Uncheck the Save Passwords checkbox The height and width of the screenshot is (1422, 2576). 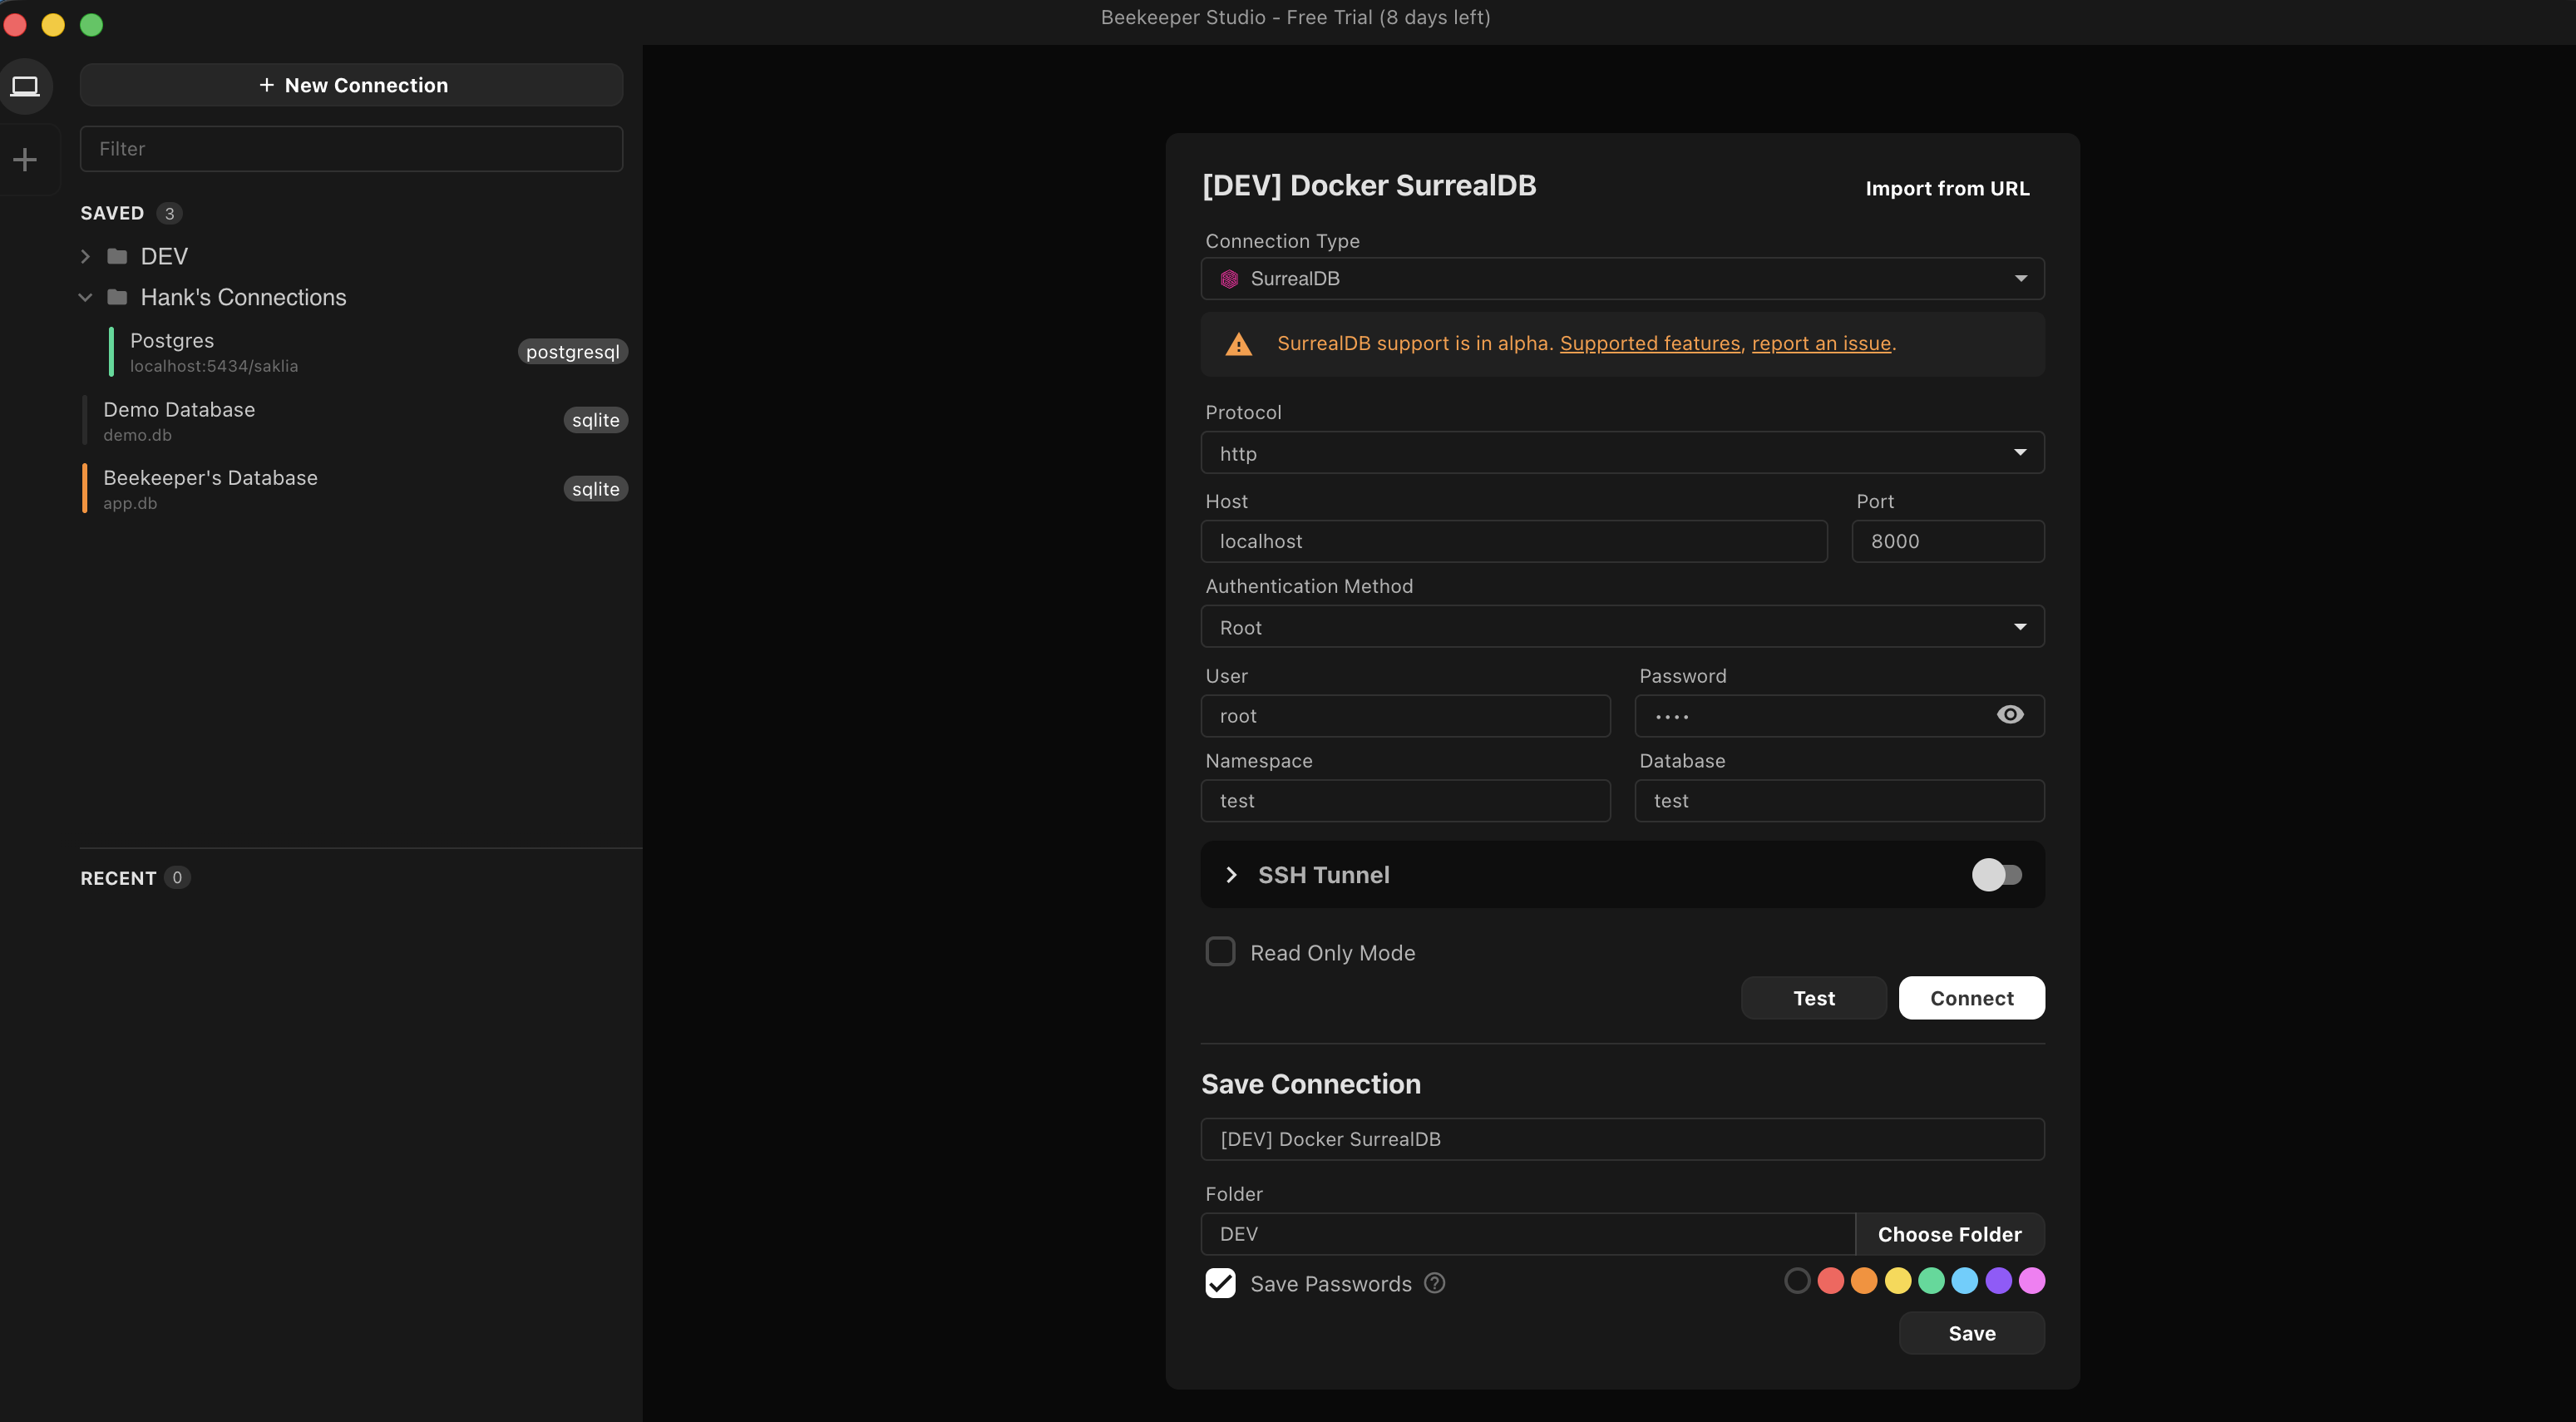1220,1283
